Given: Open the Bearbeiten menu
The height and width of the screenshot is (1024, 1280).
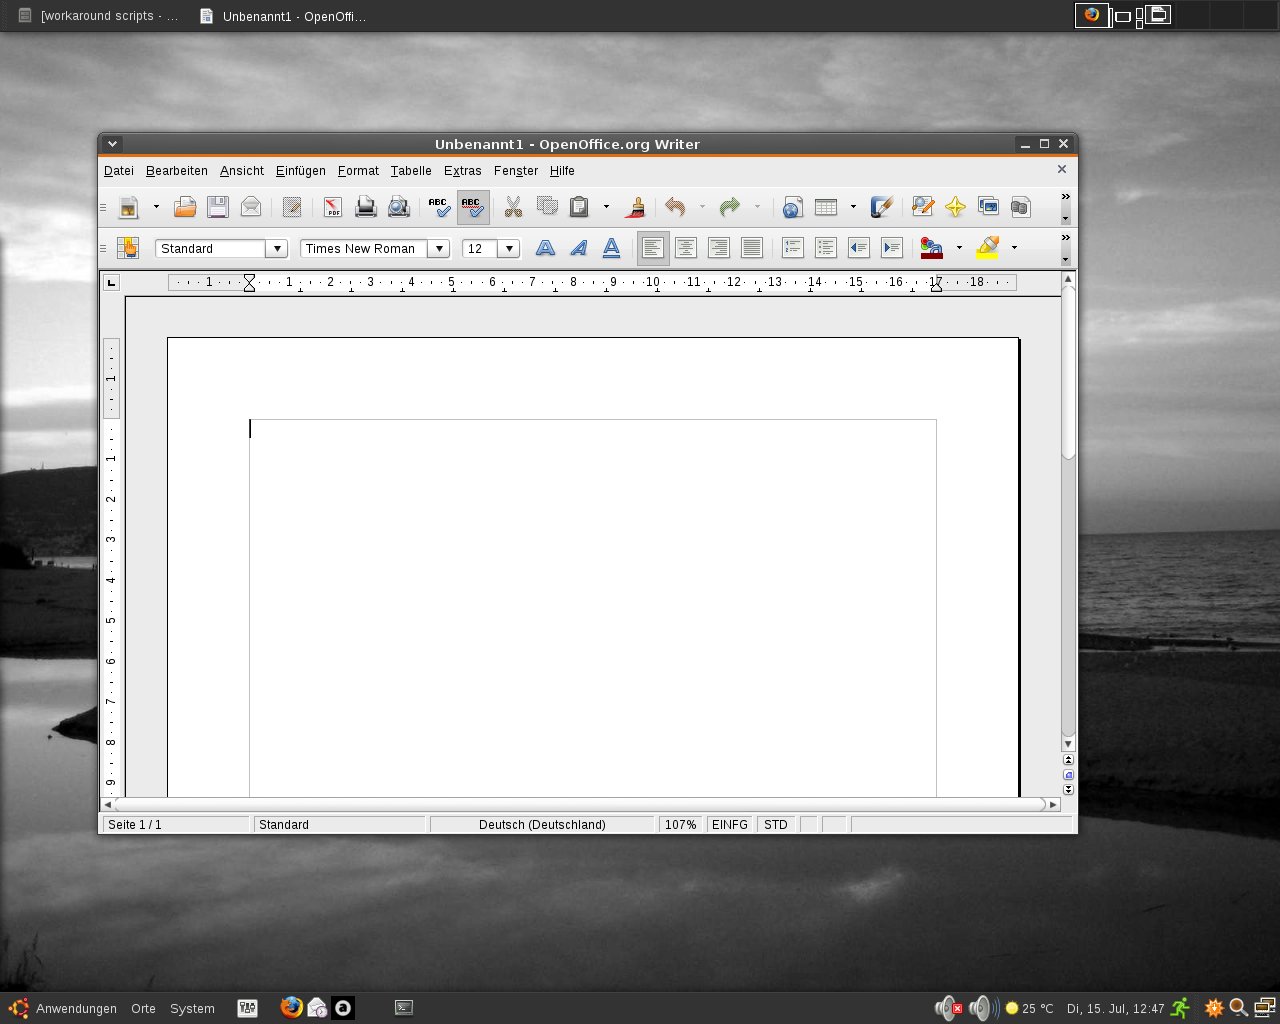Looking at the screenshot, I should 177,171.
